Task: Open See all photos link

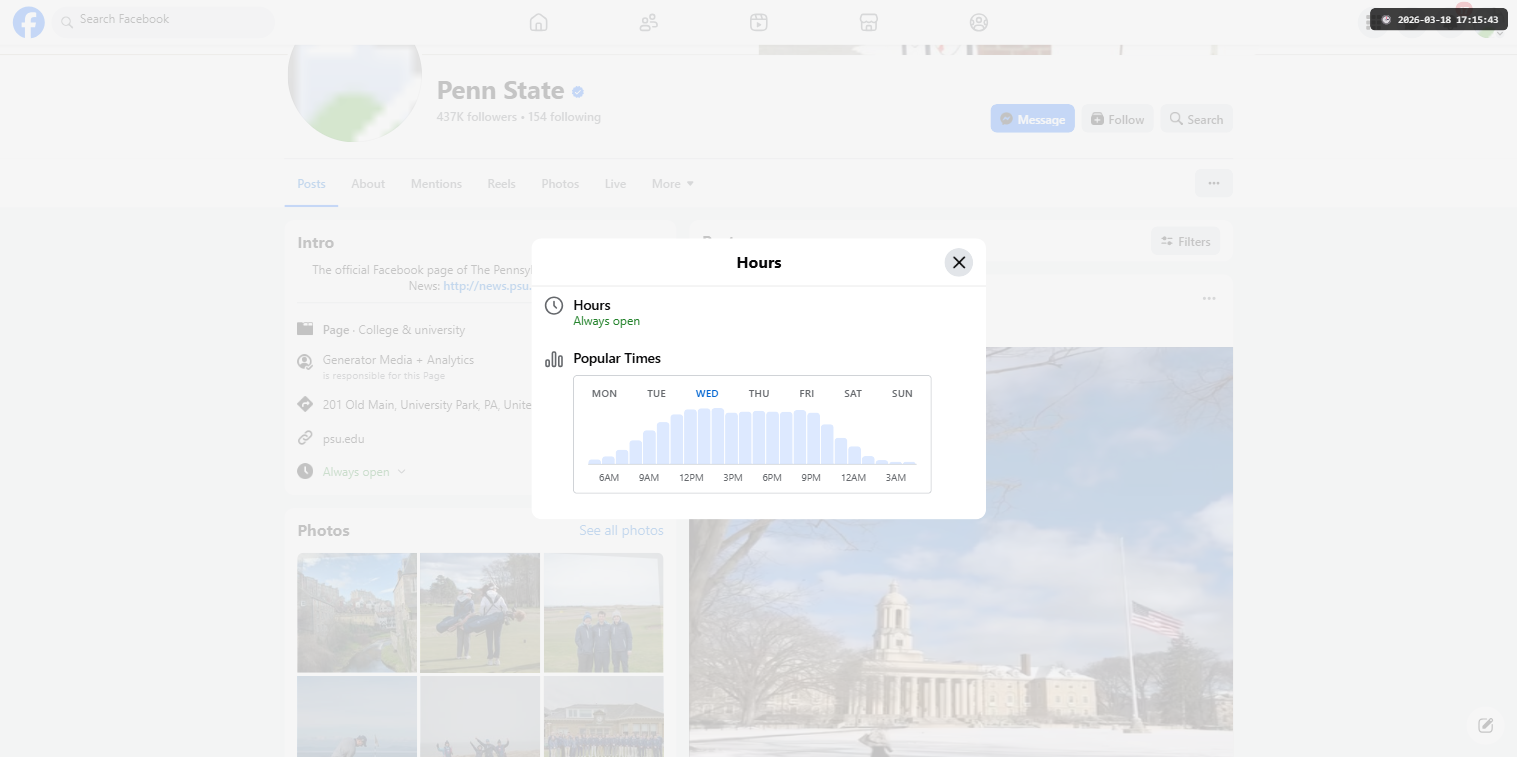Action: pos(621,530)
